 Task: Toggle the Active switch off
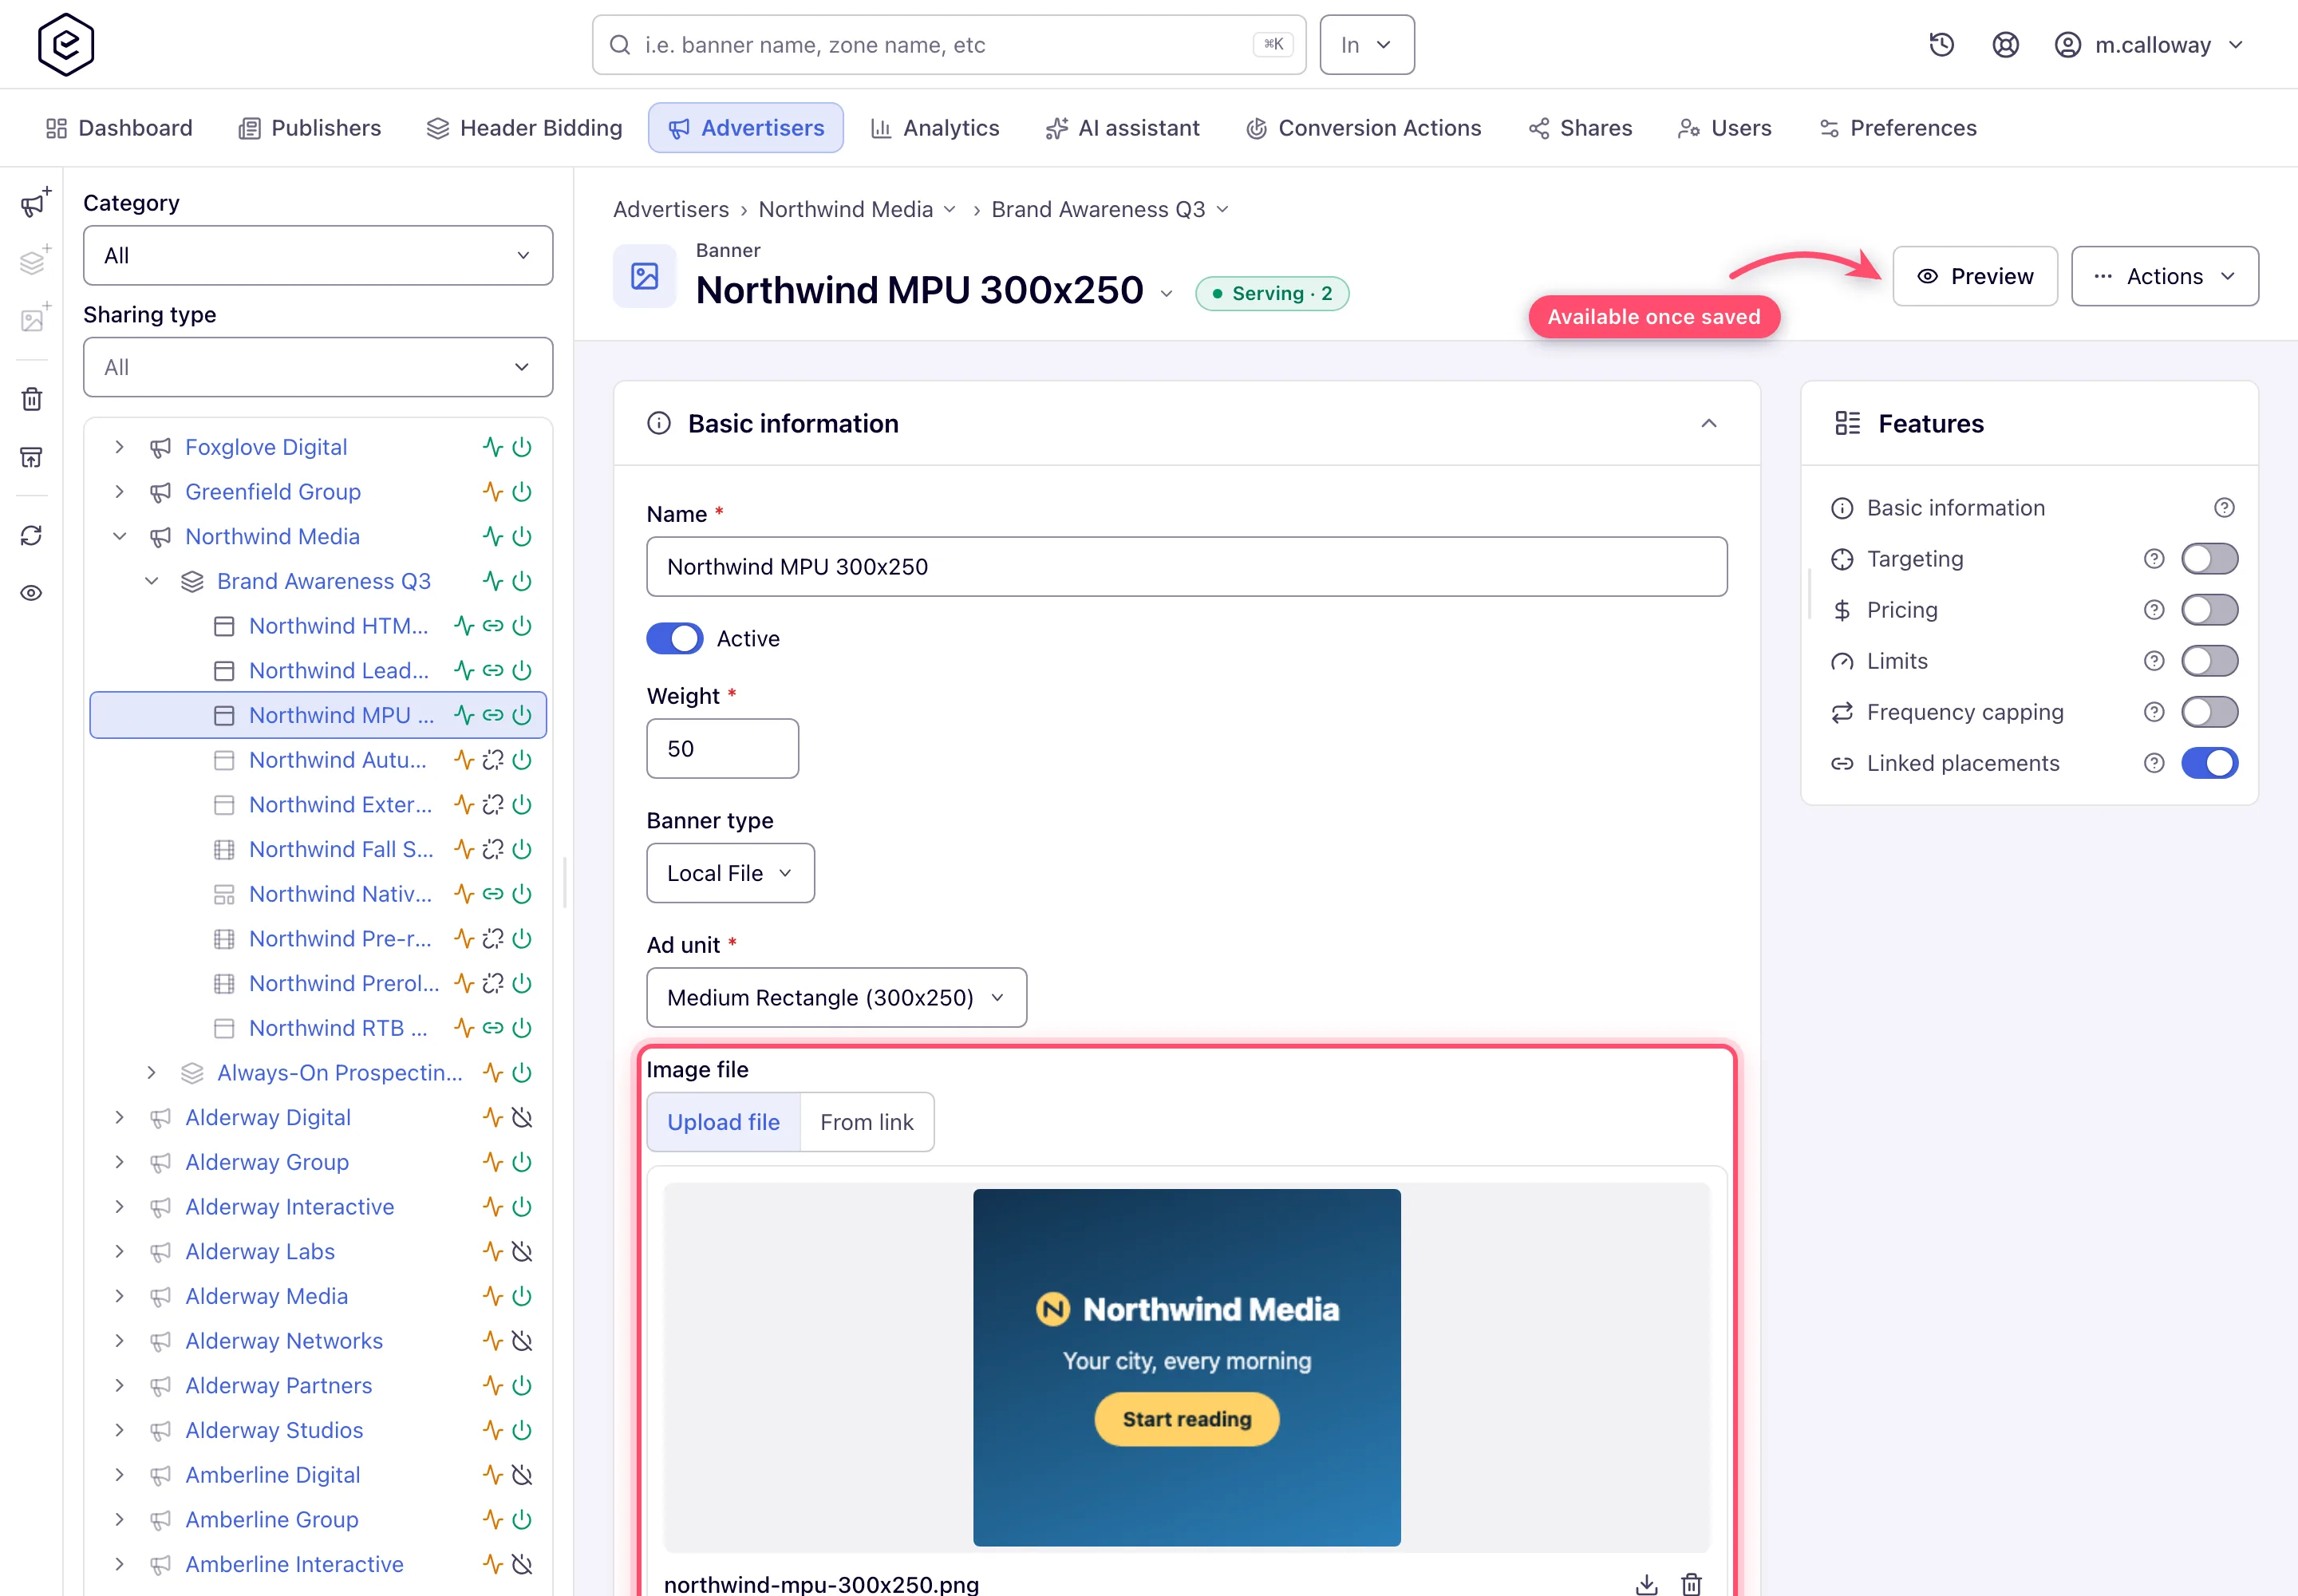coord(675,639)
